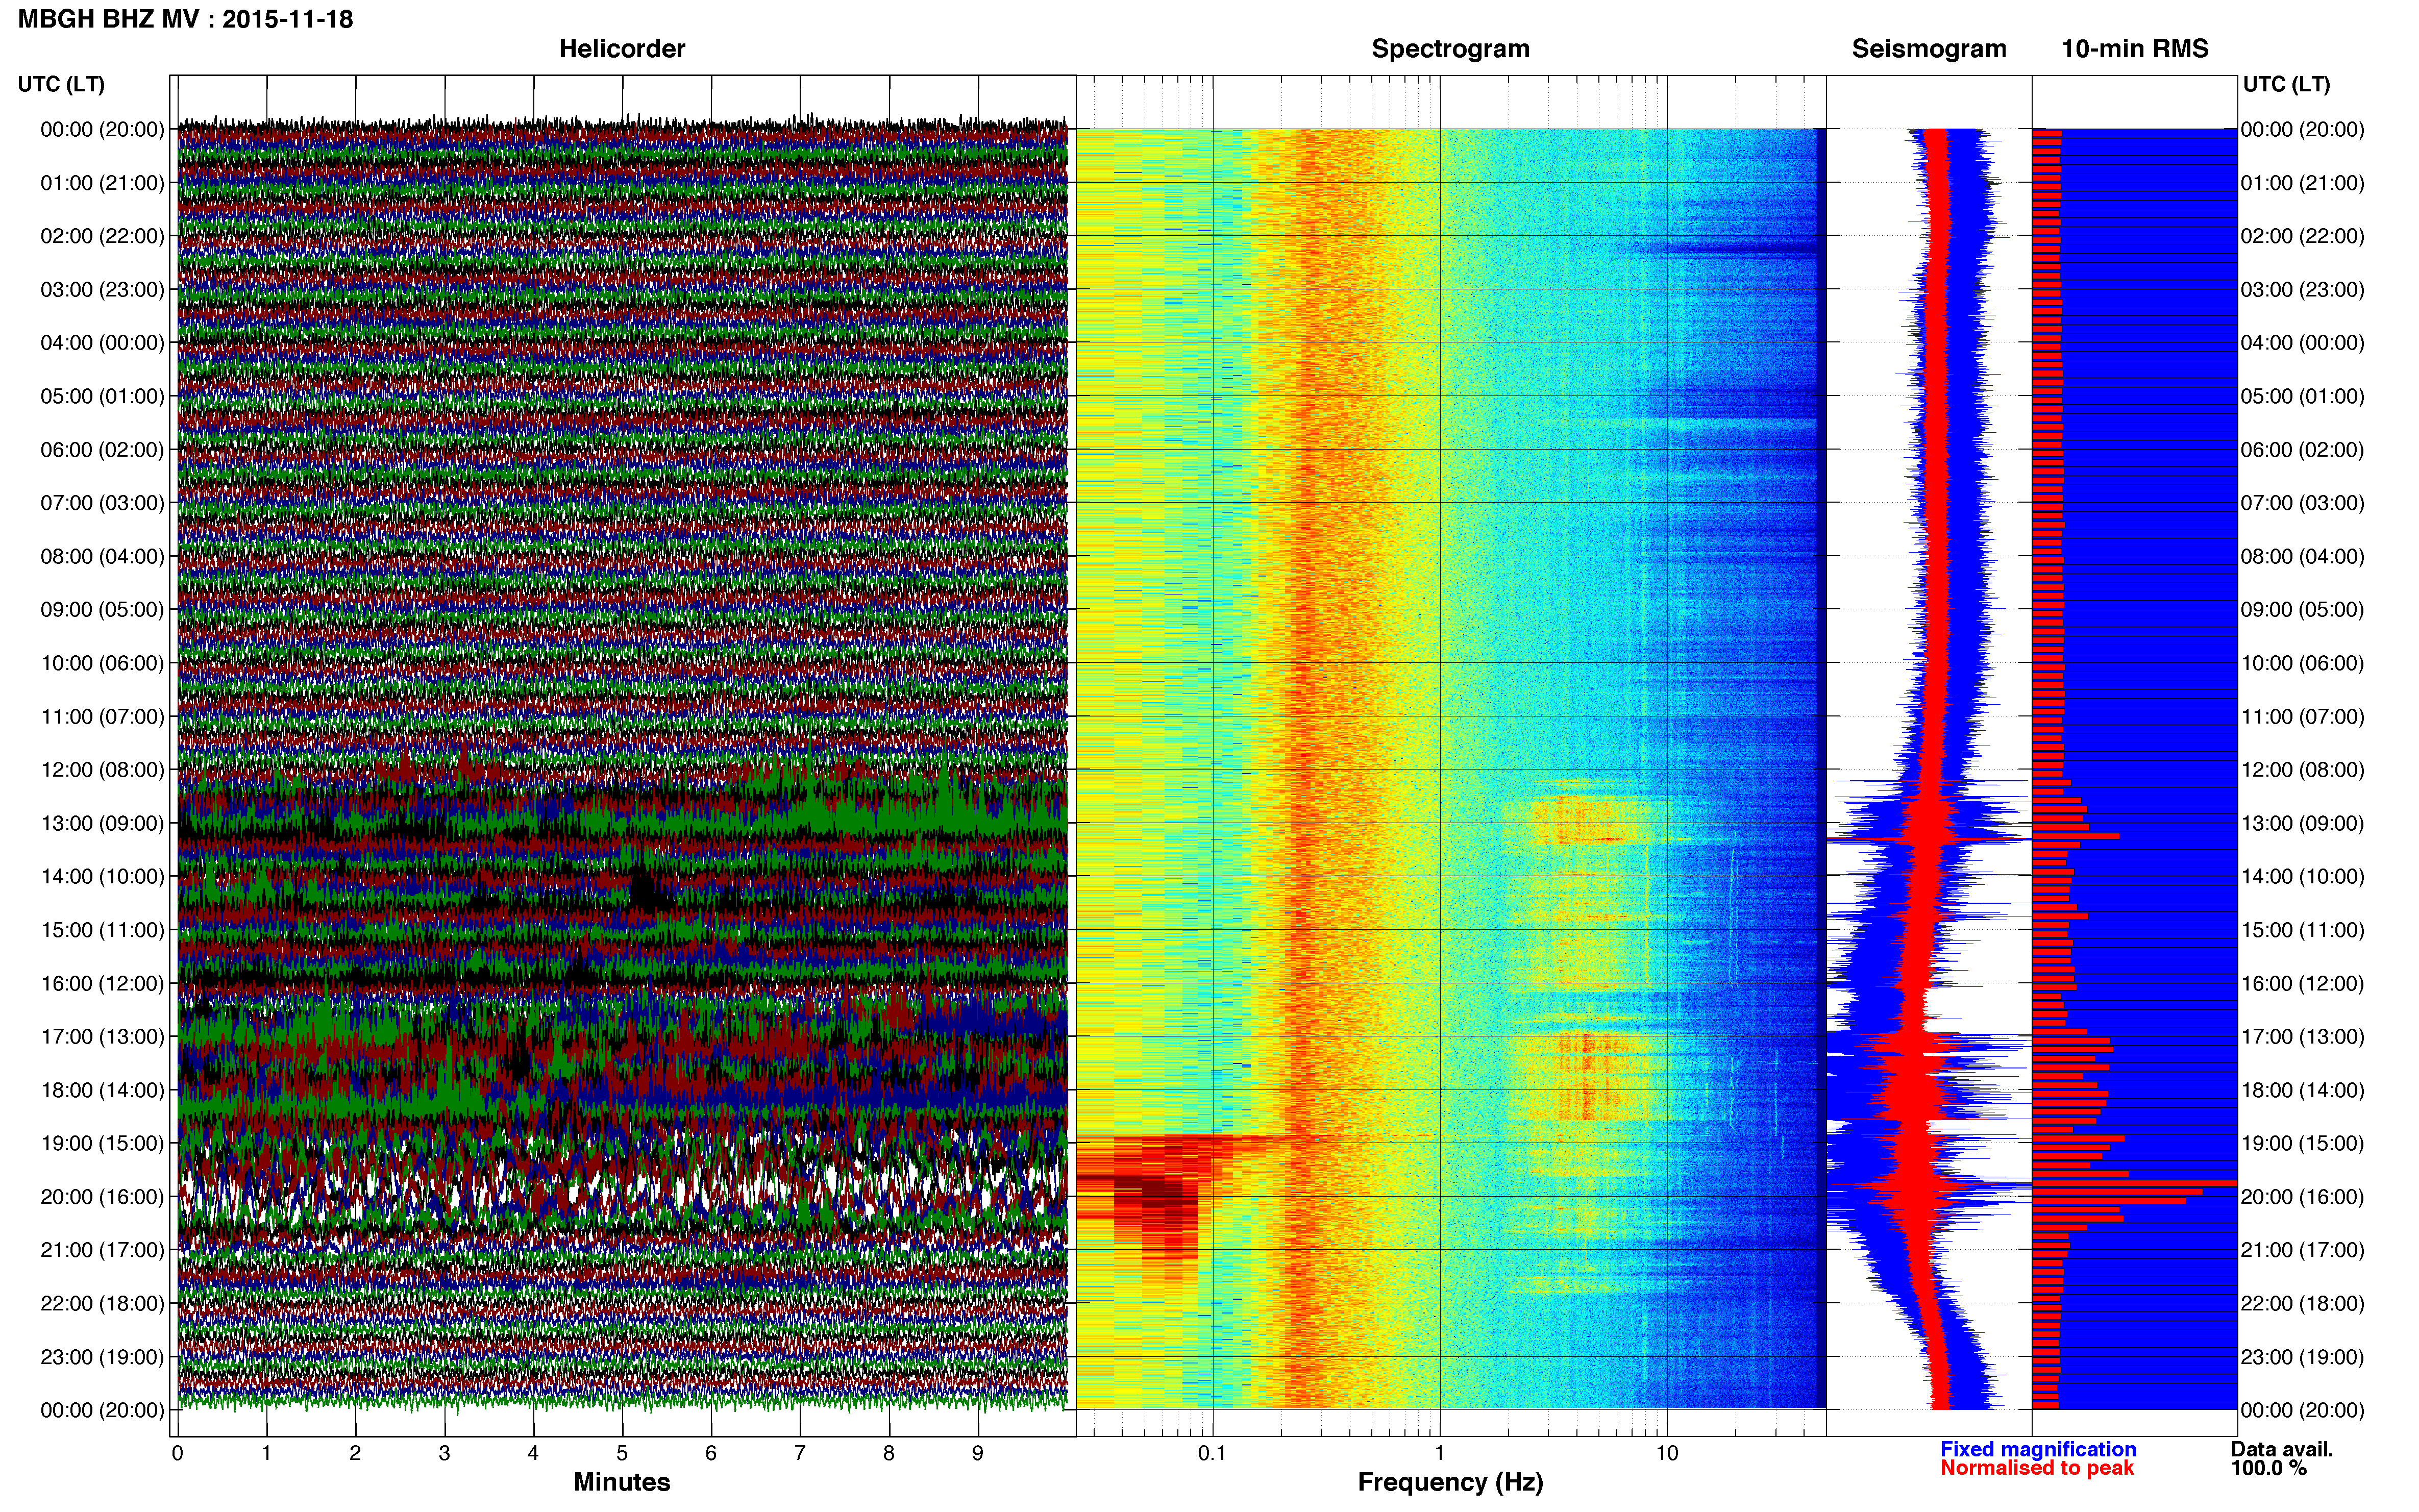Click left-axis time label '21:00 (17:00)'

(102, 1250)
